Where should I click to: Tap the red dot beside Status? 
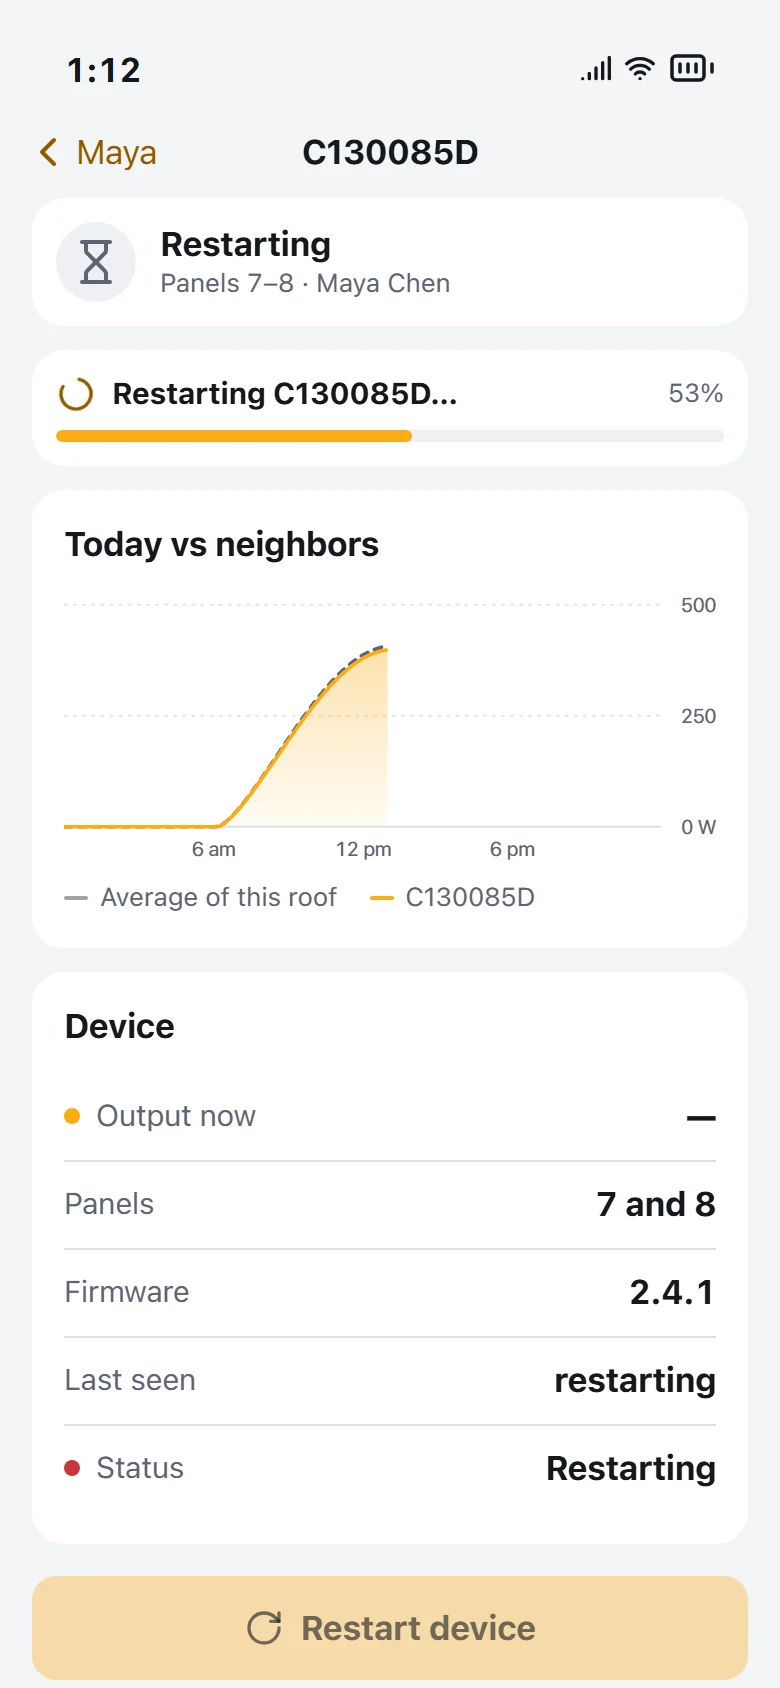point(72,1468)
